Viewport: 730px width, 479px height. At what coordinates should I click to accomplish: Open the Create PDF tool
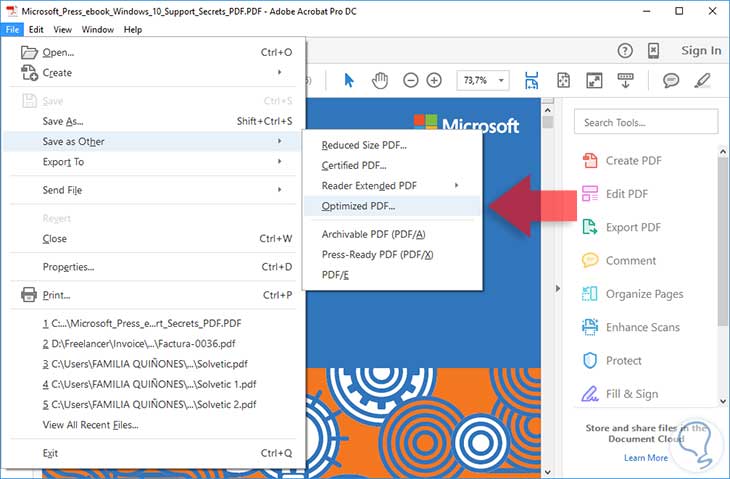click(x=622, y=161)
